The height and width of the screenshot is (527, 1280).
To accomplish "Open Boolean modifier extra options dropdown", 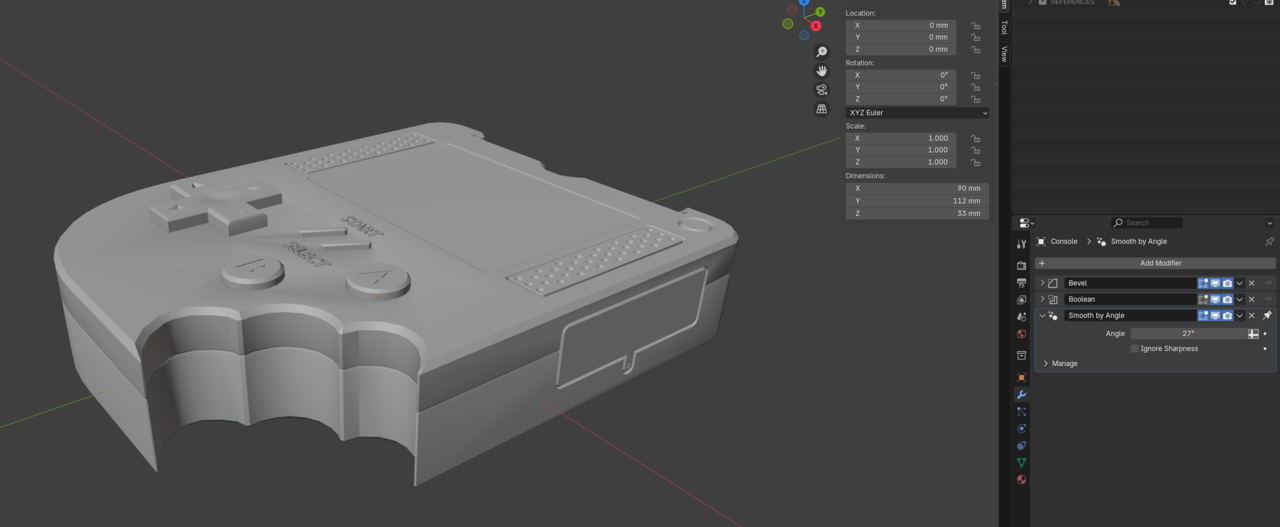I will click(1239, 299).
